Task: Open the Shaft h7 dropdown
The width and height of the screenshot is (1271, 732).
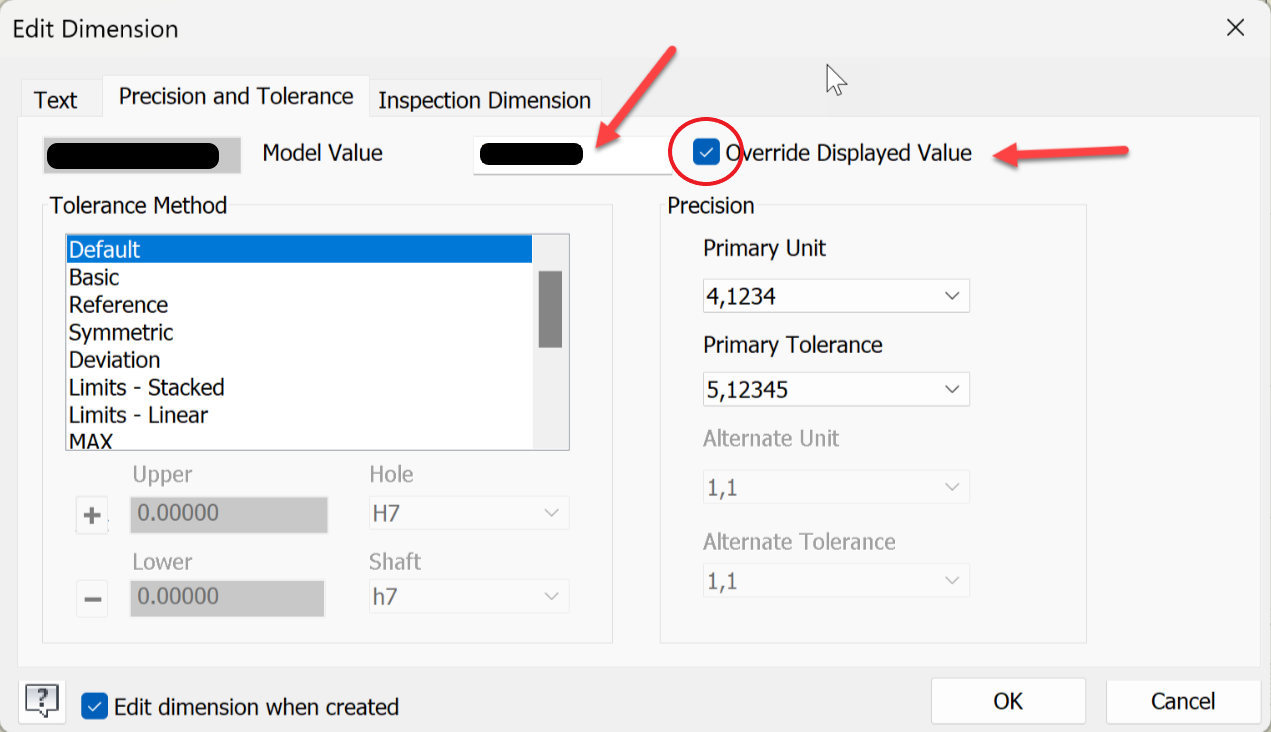Action: tap(469, 596)
